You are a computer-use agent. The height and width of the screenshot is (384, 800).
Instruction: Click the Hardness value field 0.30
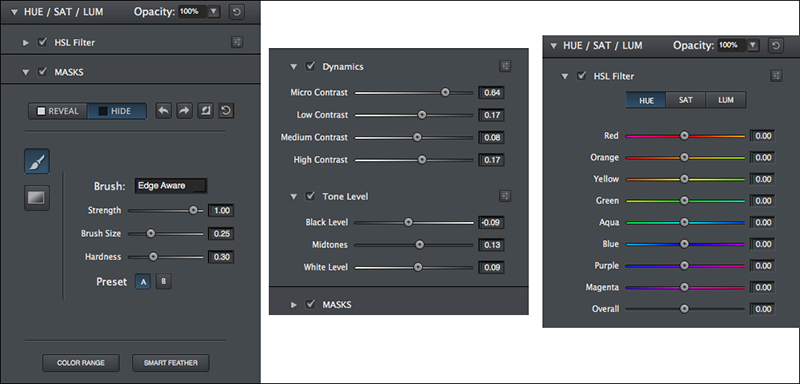pos(221,257)
